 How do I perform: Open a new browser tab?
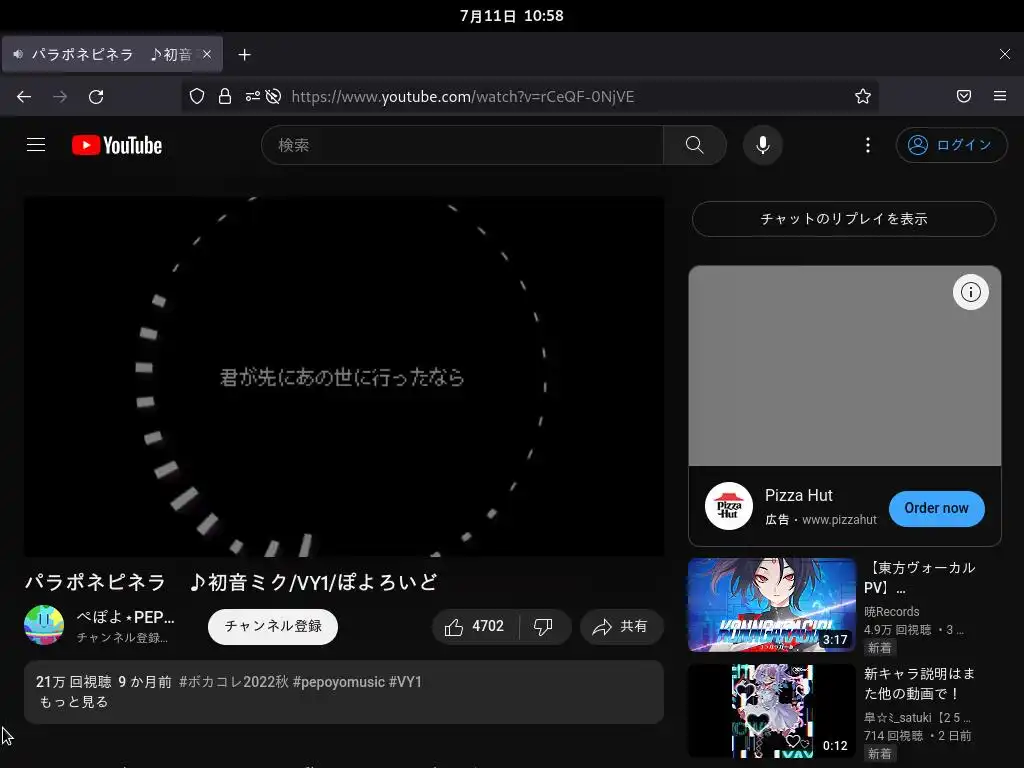click(244, 55)
